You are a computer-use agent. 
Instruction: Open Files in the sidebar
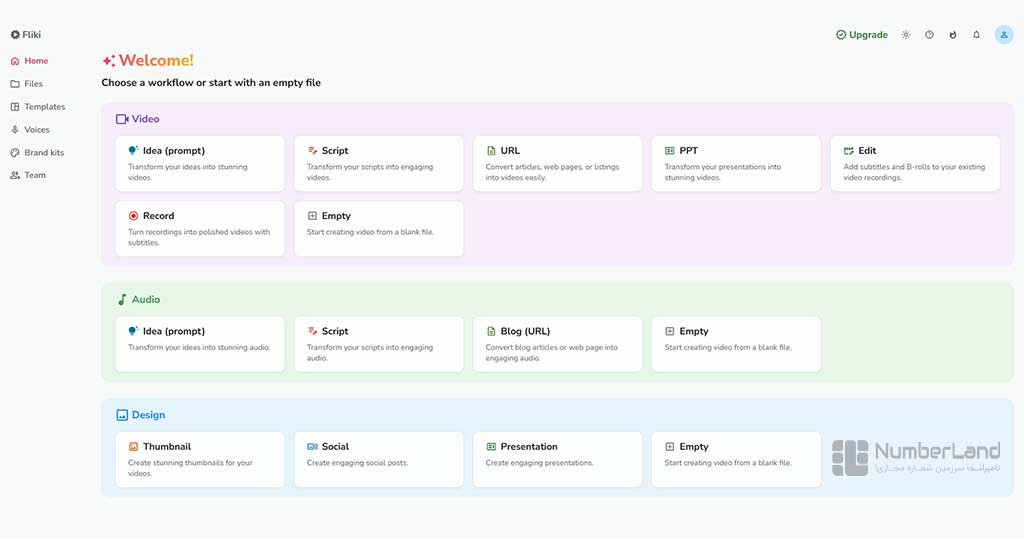tap(33, 84)
